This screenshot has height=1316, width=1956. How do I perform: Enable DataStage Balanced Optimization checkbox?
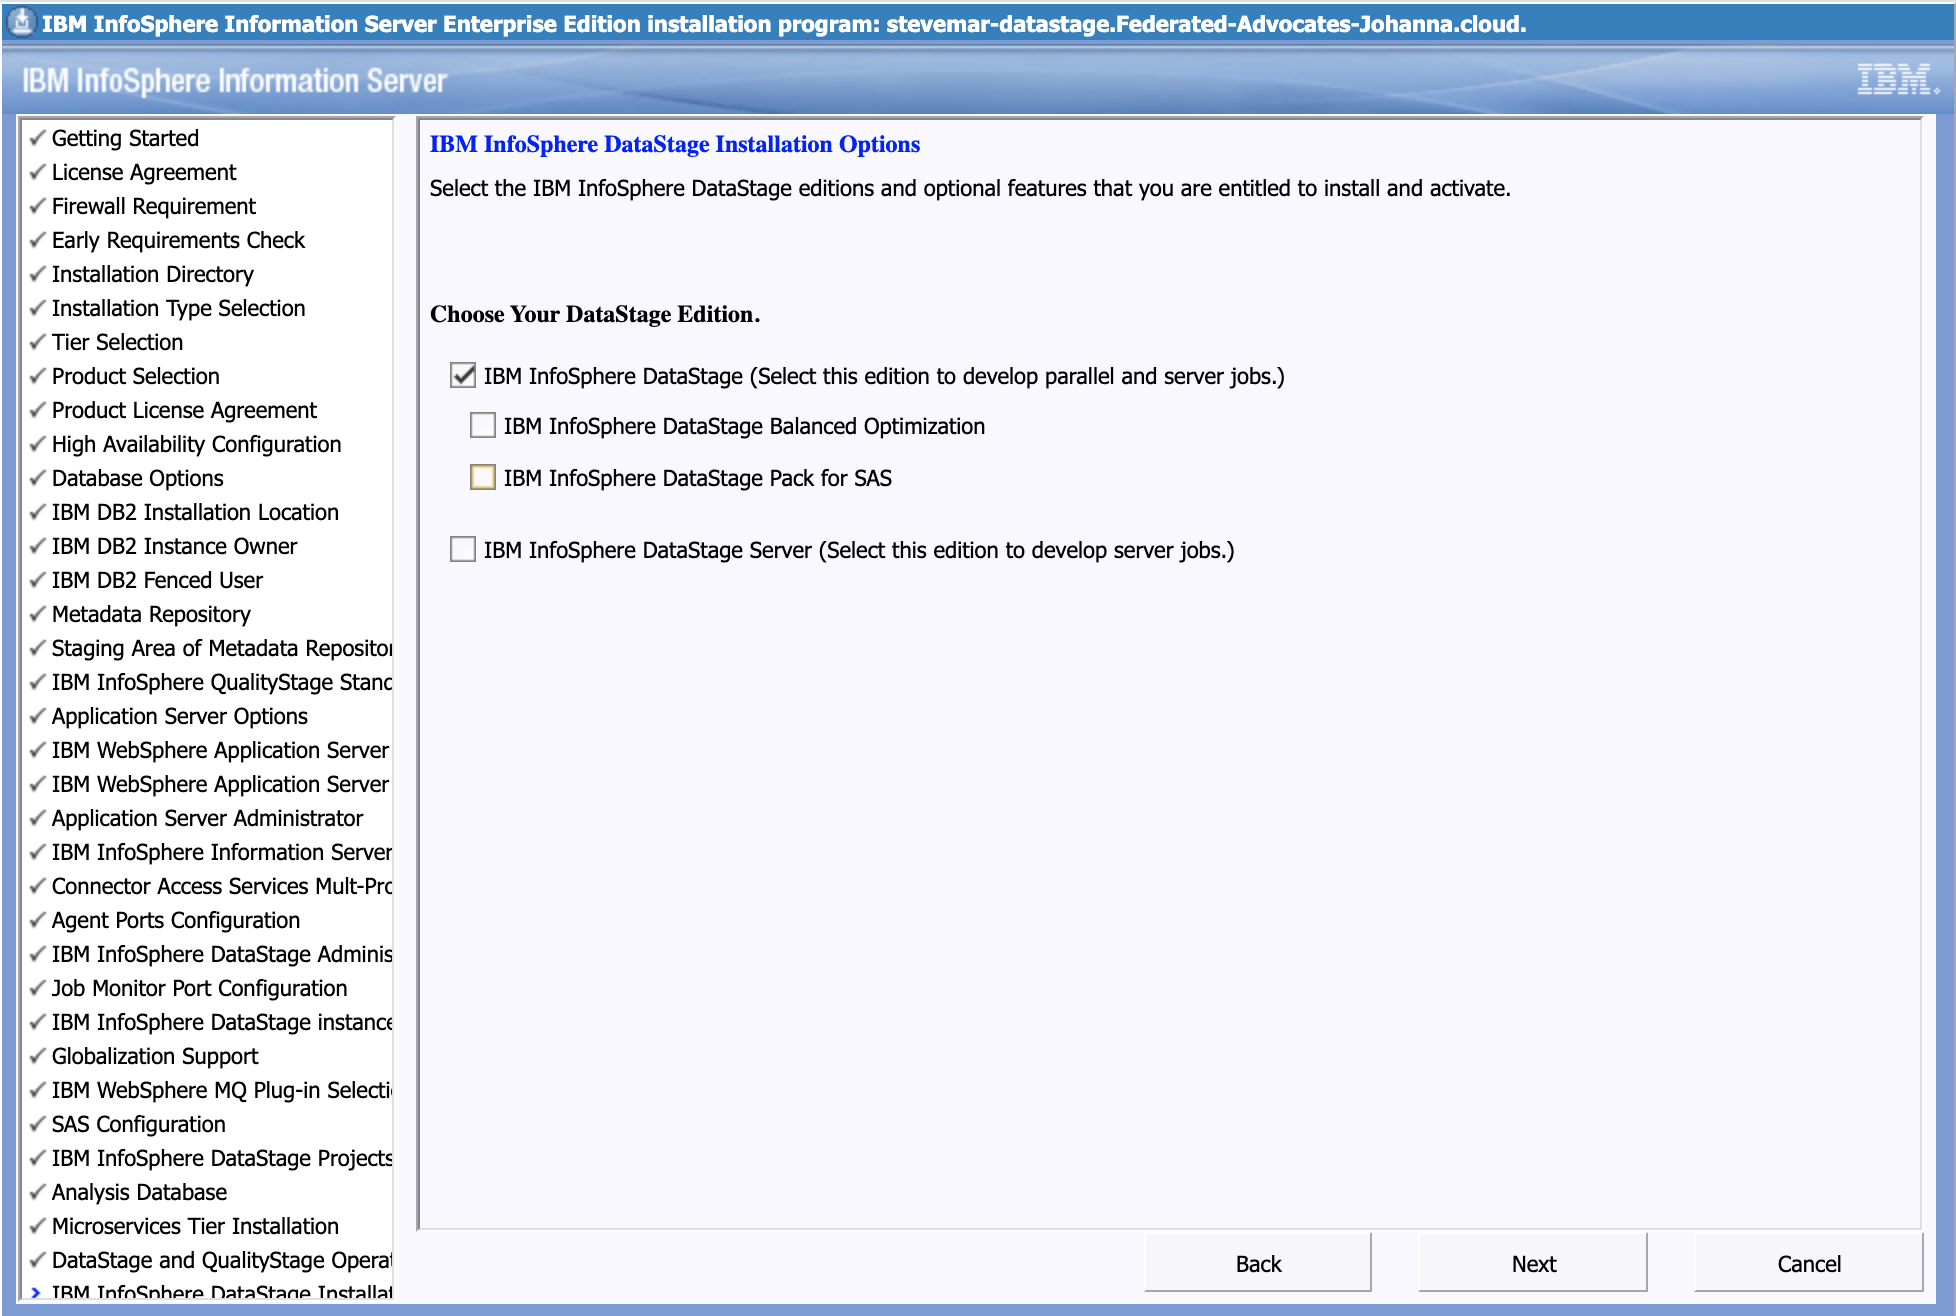click(483, 426)
